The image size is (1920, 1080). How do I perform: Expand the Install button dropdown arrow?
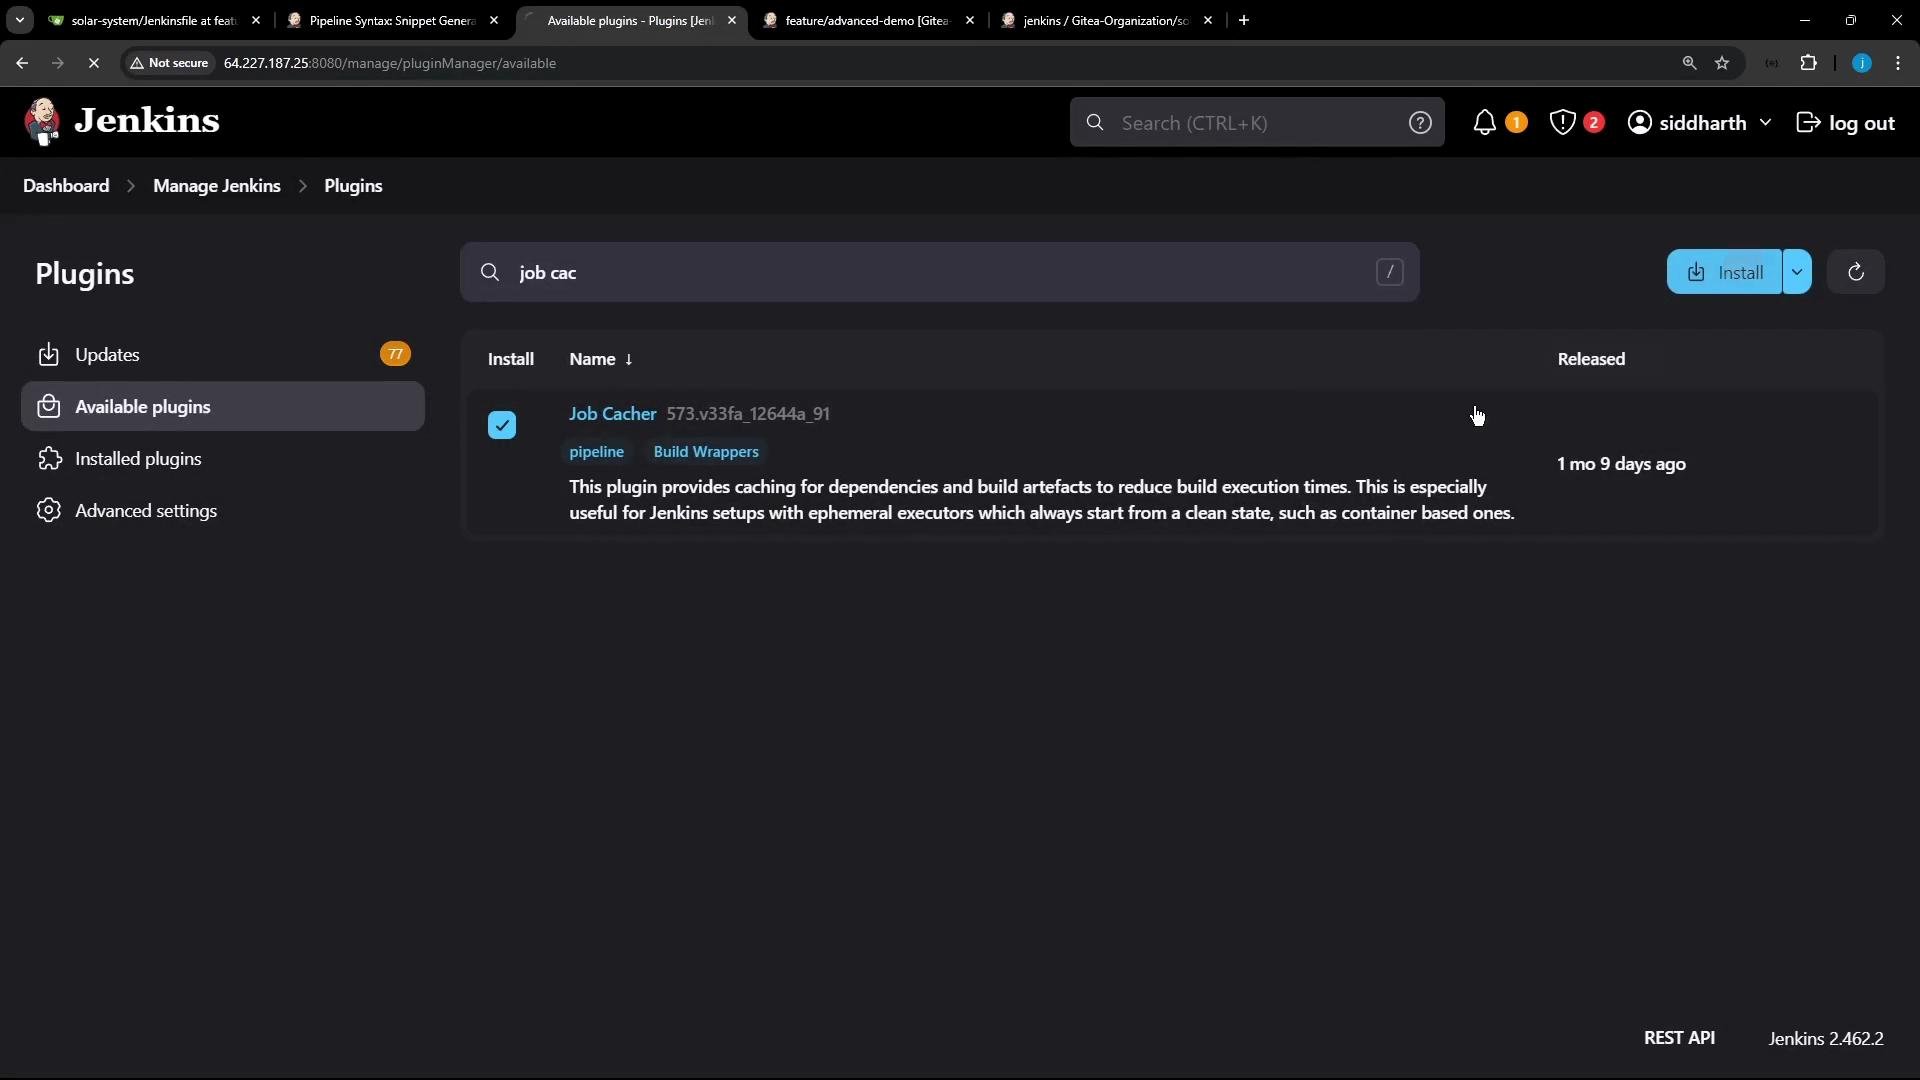coord(1797,272)
